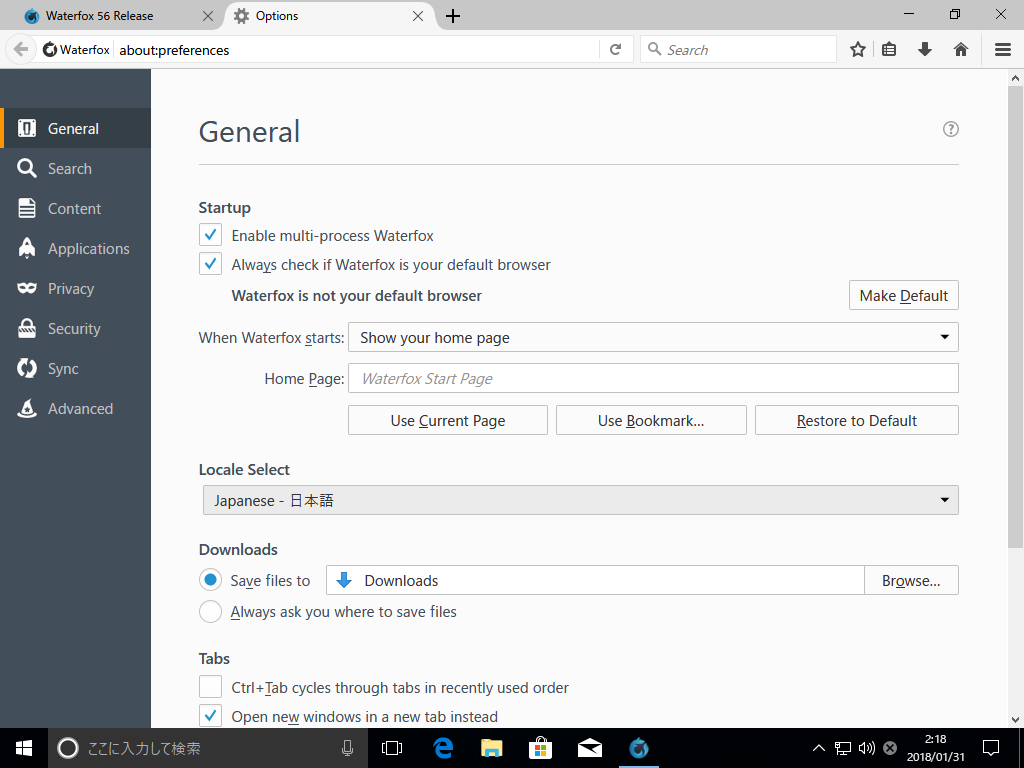Open a new tab with plus icon
This screenshot has height=768, width=1024.
click(x=453, y=16)
